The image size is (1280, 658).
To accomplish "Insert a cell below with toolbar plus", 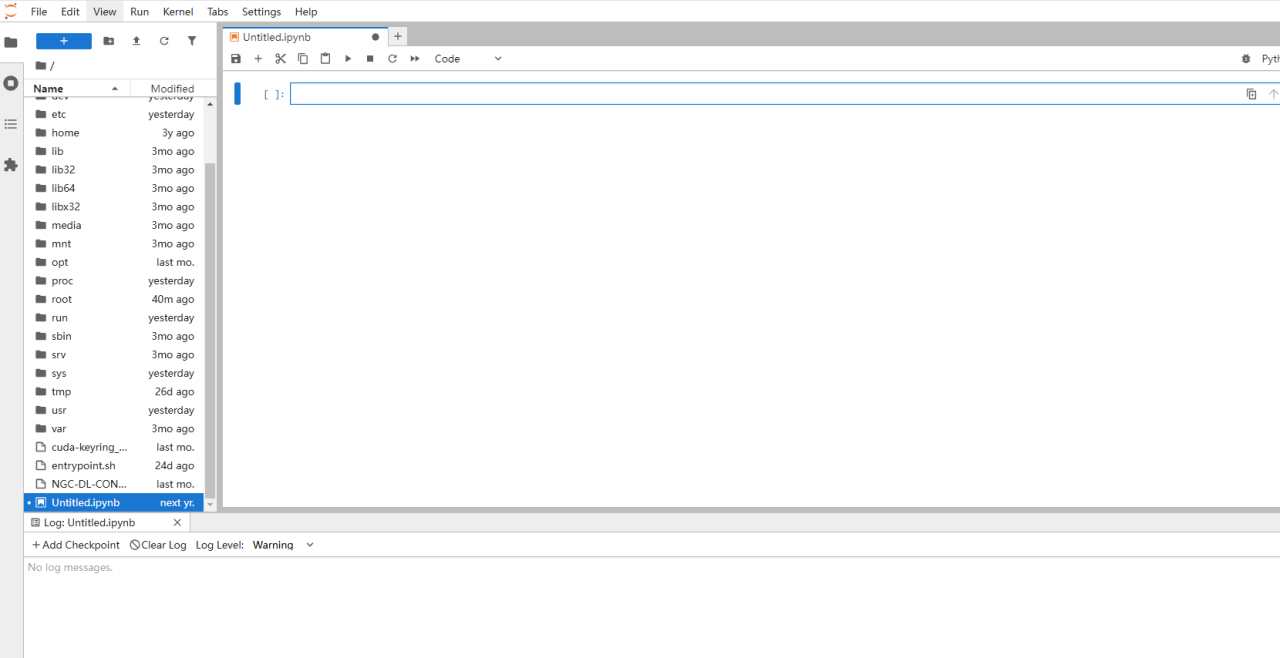I will tap(258, 59).
